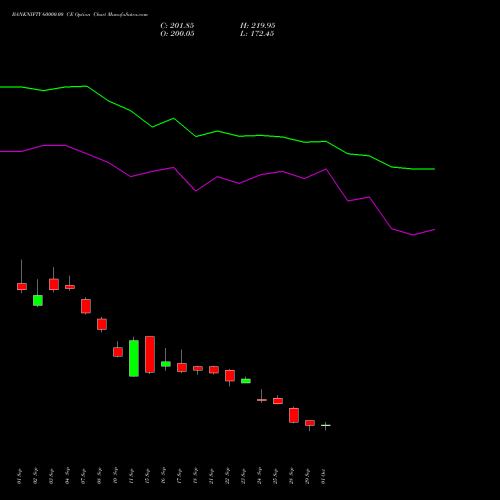Click the close value C: 201.85
This screenshot has height=500, width=500.
click(177, 26)
